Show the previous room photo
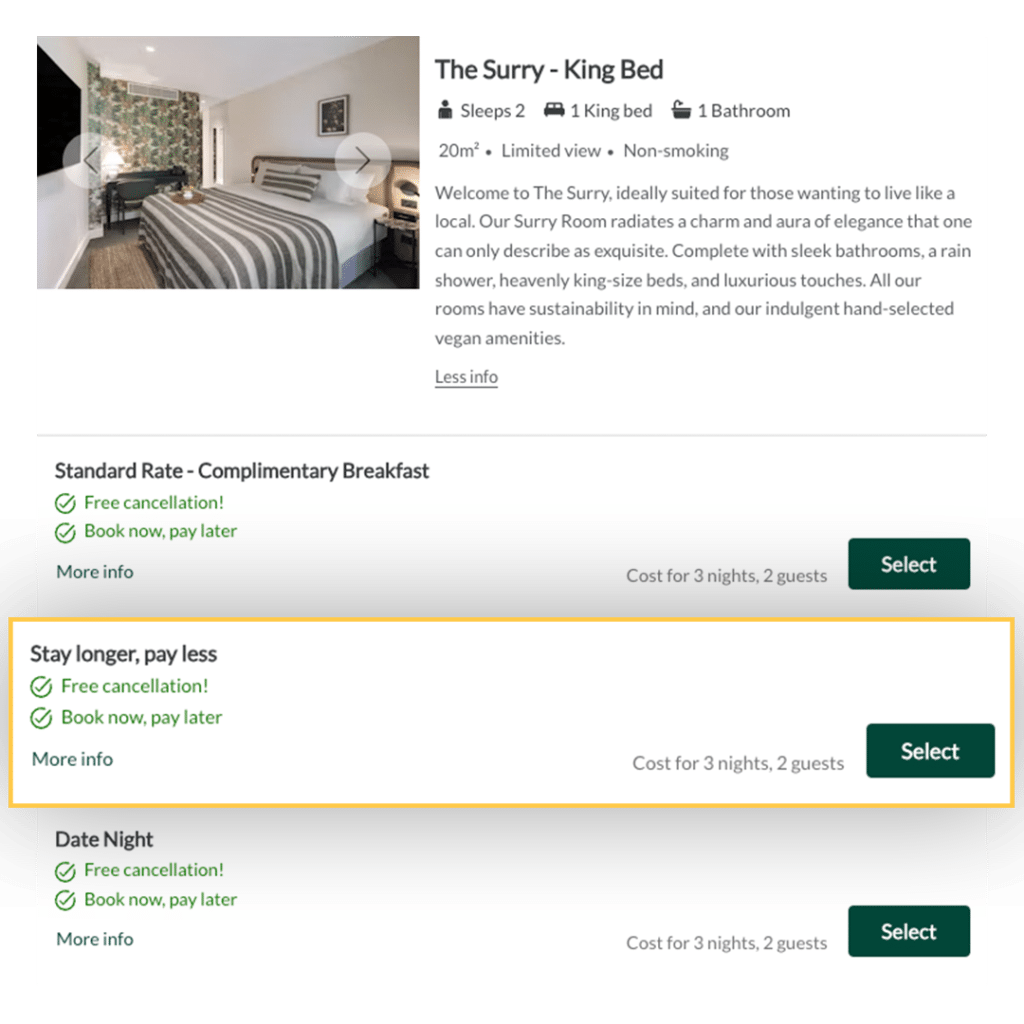 click(90, 160)
